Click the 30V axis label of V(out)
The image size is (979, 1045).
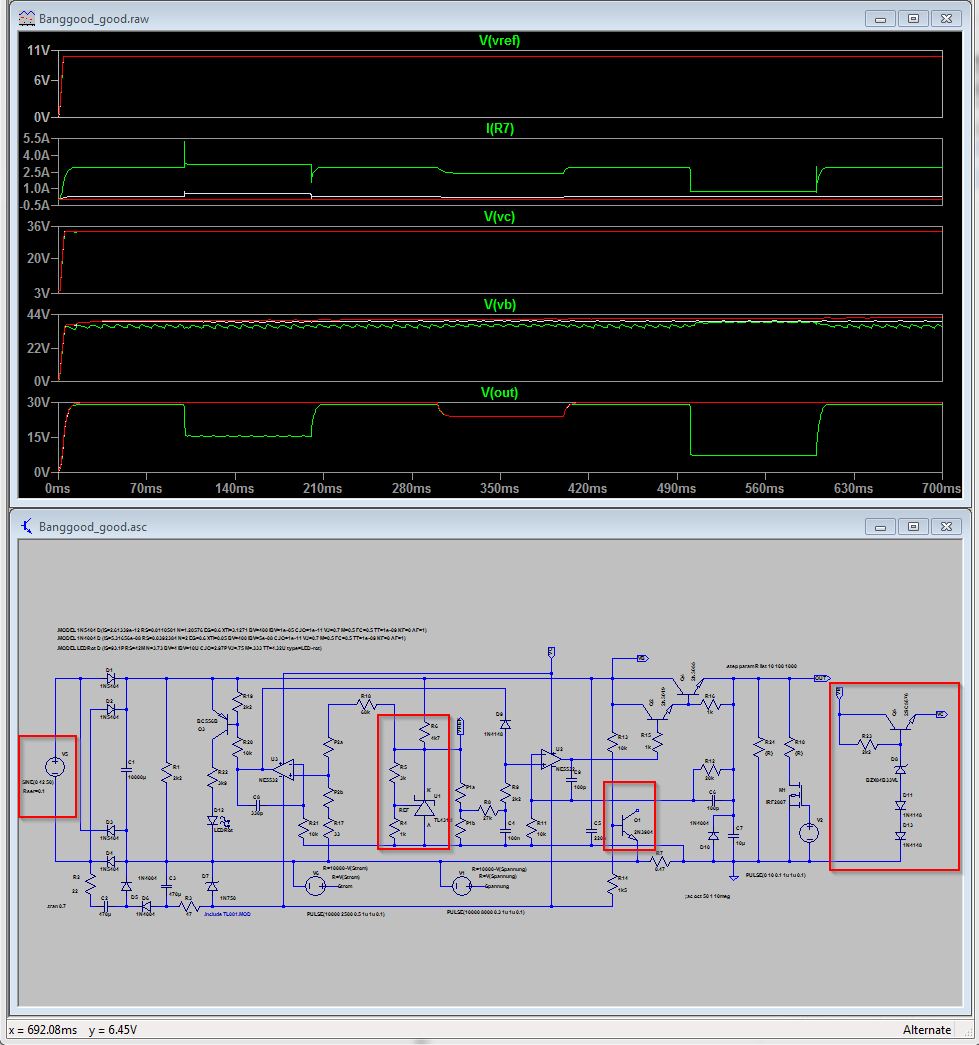click(x=38, y=403)
